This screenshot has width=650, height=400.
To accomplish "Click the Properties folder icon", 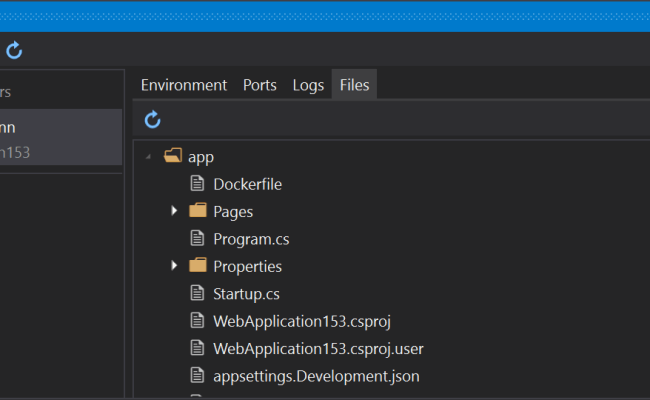I will (x=198, y=266).
